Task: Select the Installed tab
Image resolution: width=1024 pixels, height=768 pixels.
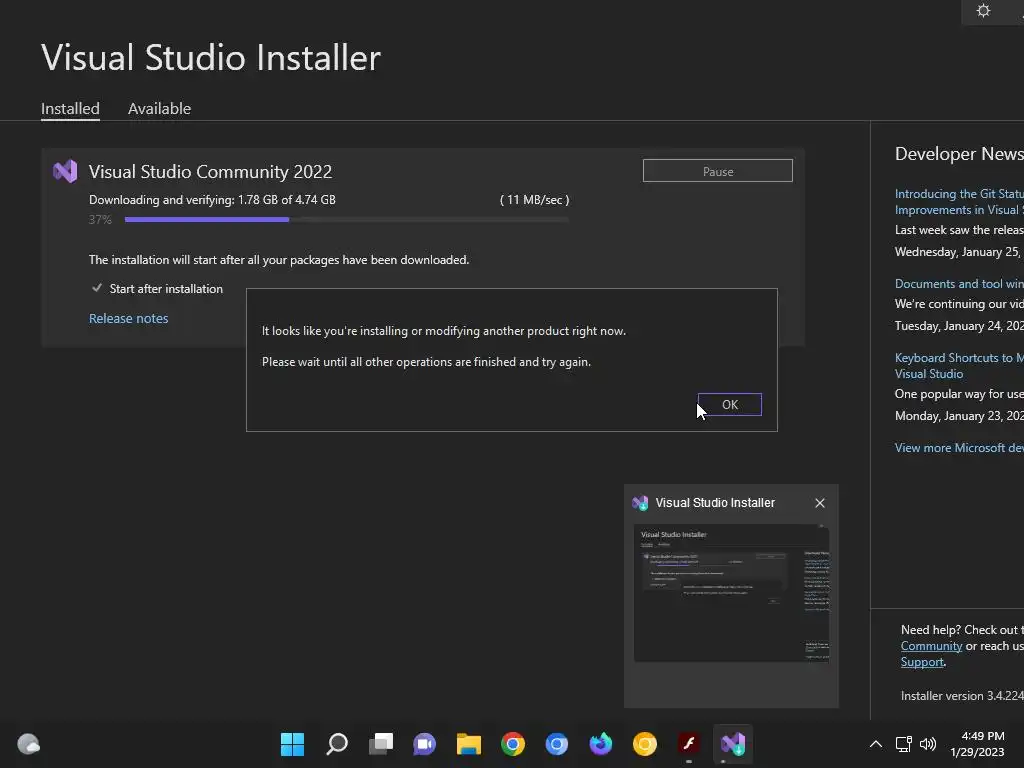Action: click(71, 108)
